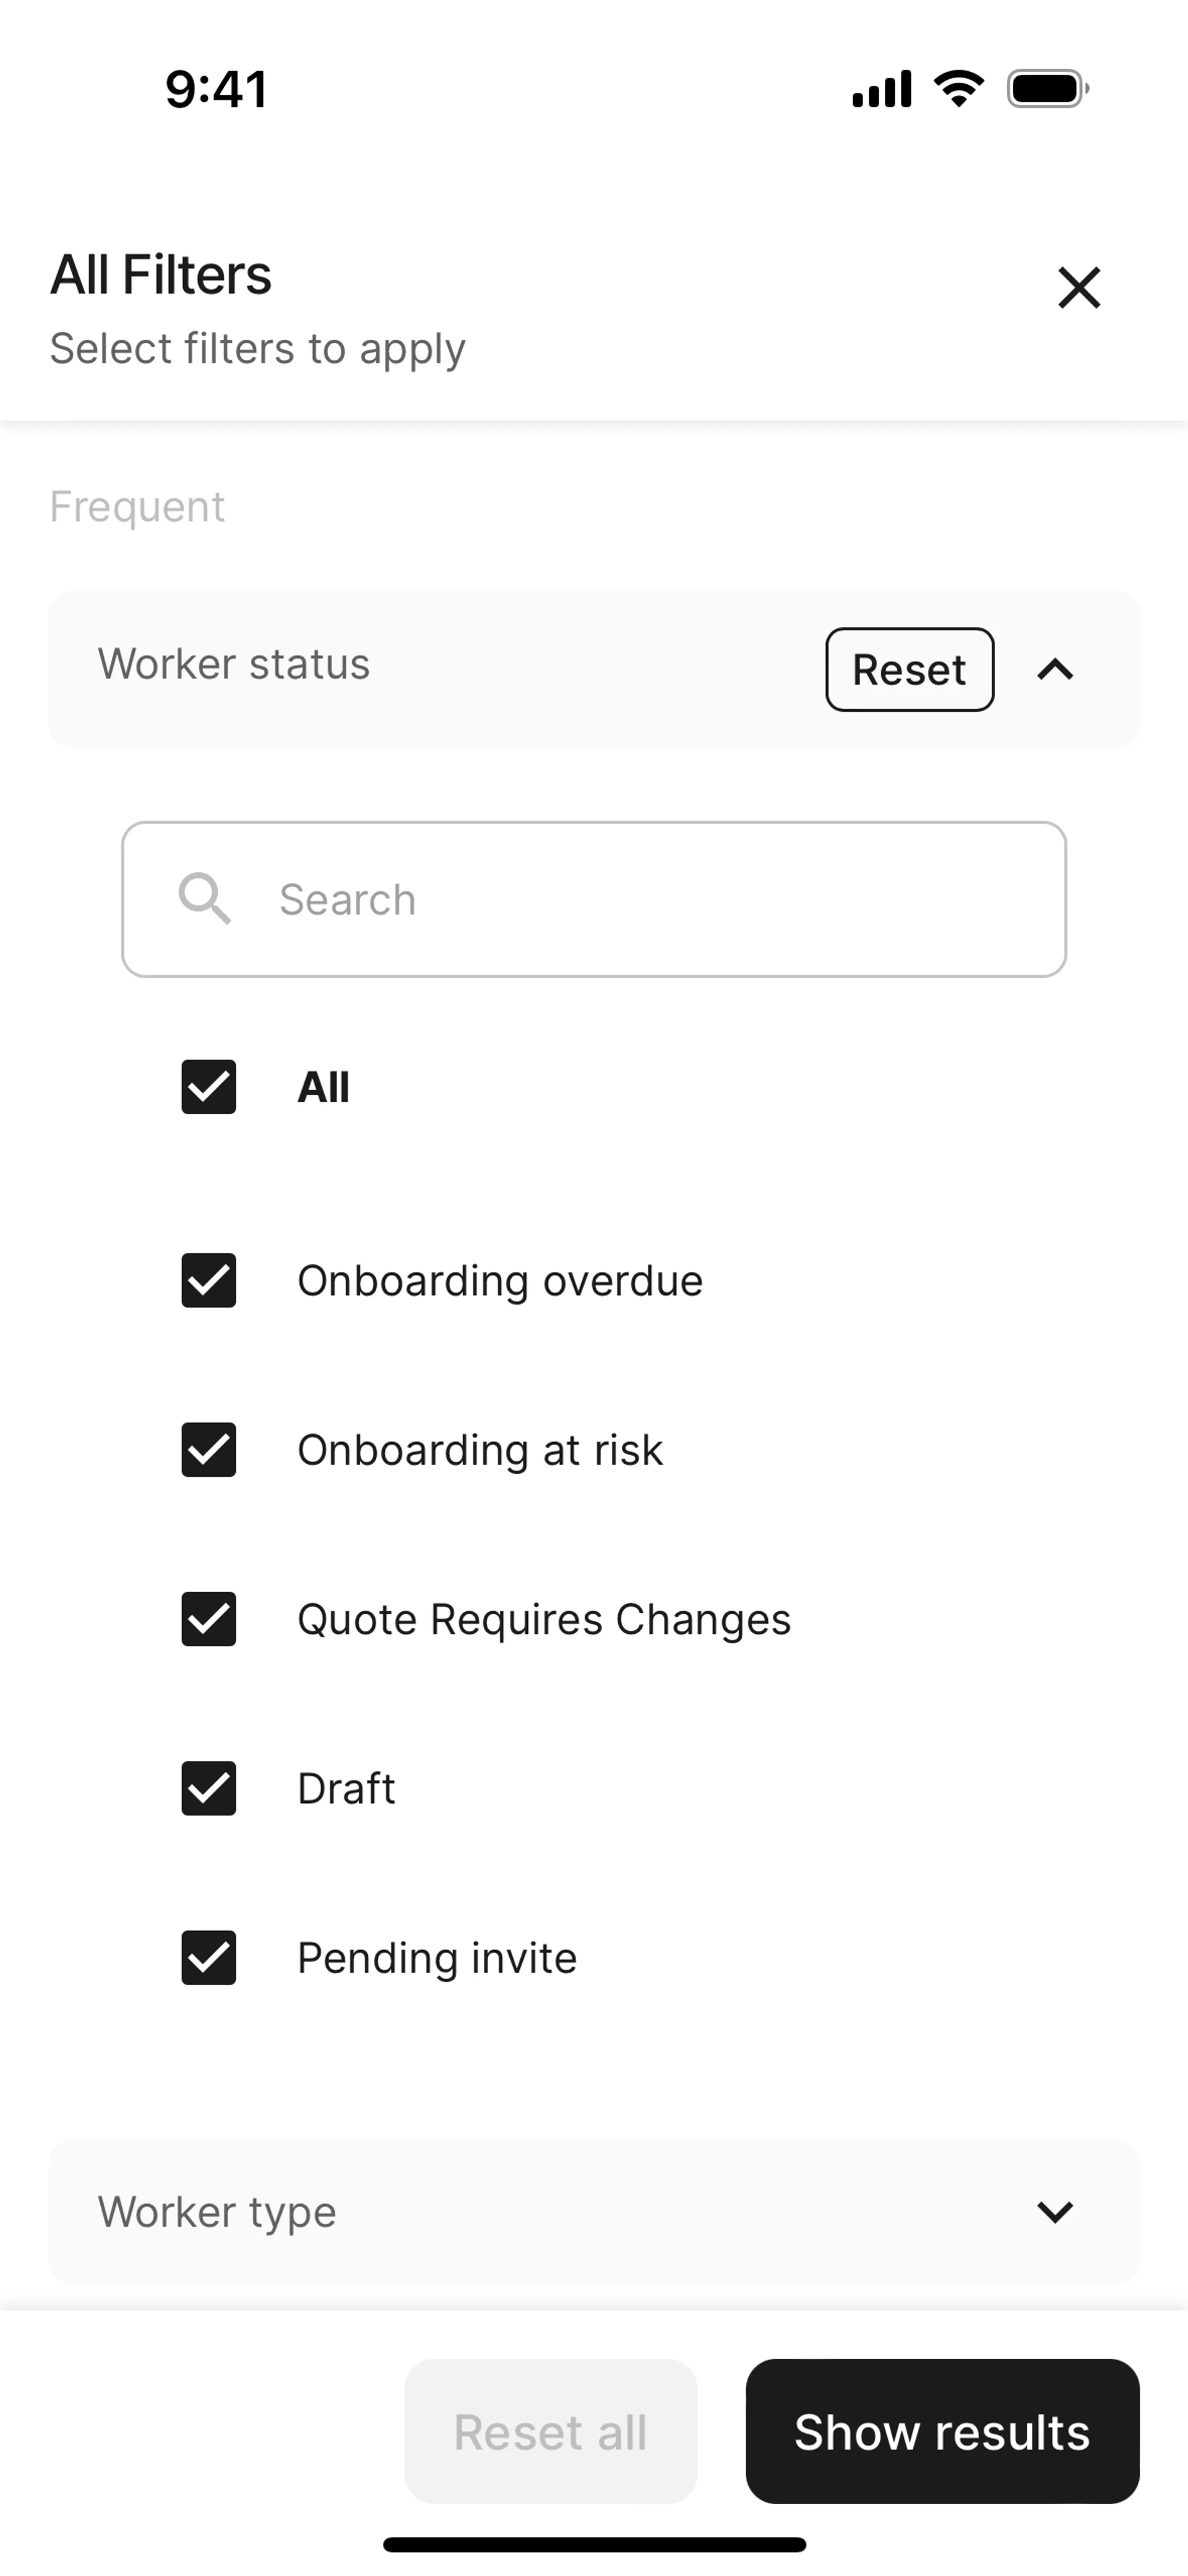The width and height of the screenshot is (1188, 2576).
Task: Toggle the Pending invite checkbox
Action: click(x=209, y=1957)
